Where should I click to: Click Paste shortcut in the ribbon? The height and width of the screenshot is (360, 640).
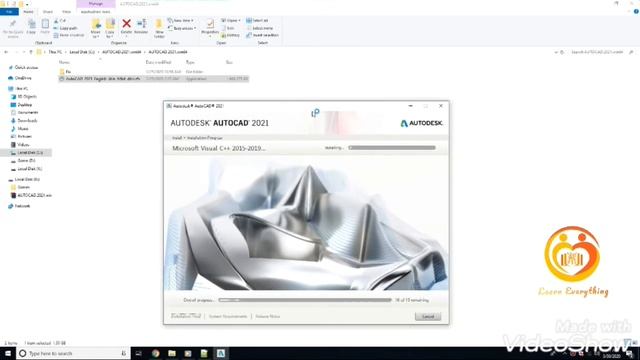coord(69,36)
